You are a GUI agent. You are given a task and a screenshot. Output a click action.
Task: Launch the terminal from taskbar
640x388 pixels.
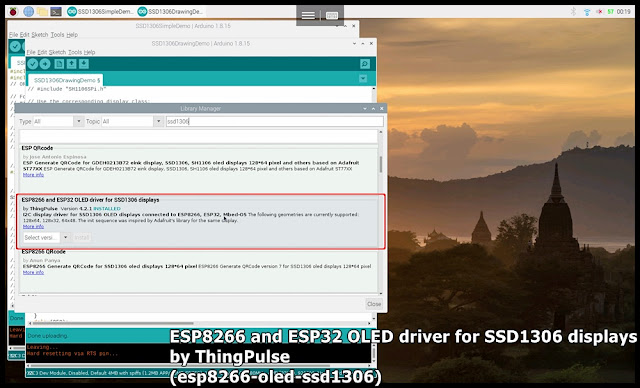(56, 11)
